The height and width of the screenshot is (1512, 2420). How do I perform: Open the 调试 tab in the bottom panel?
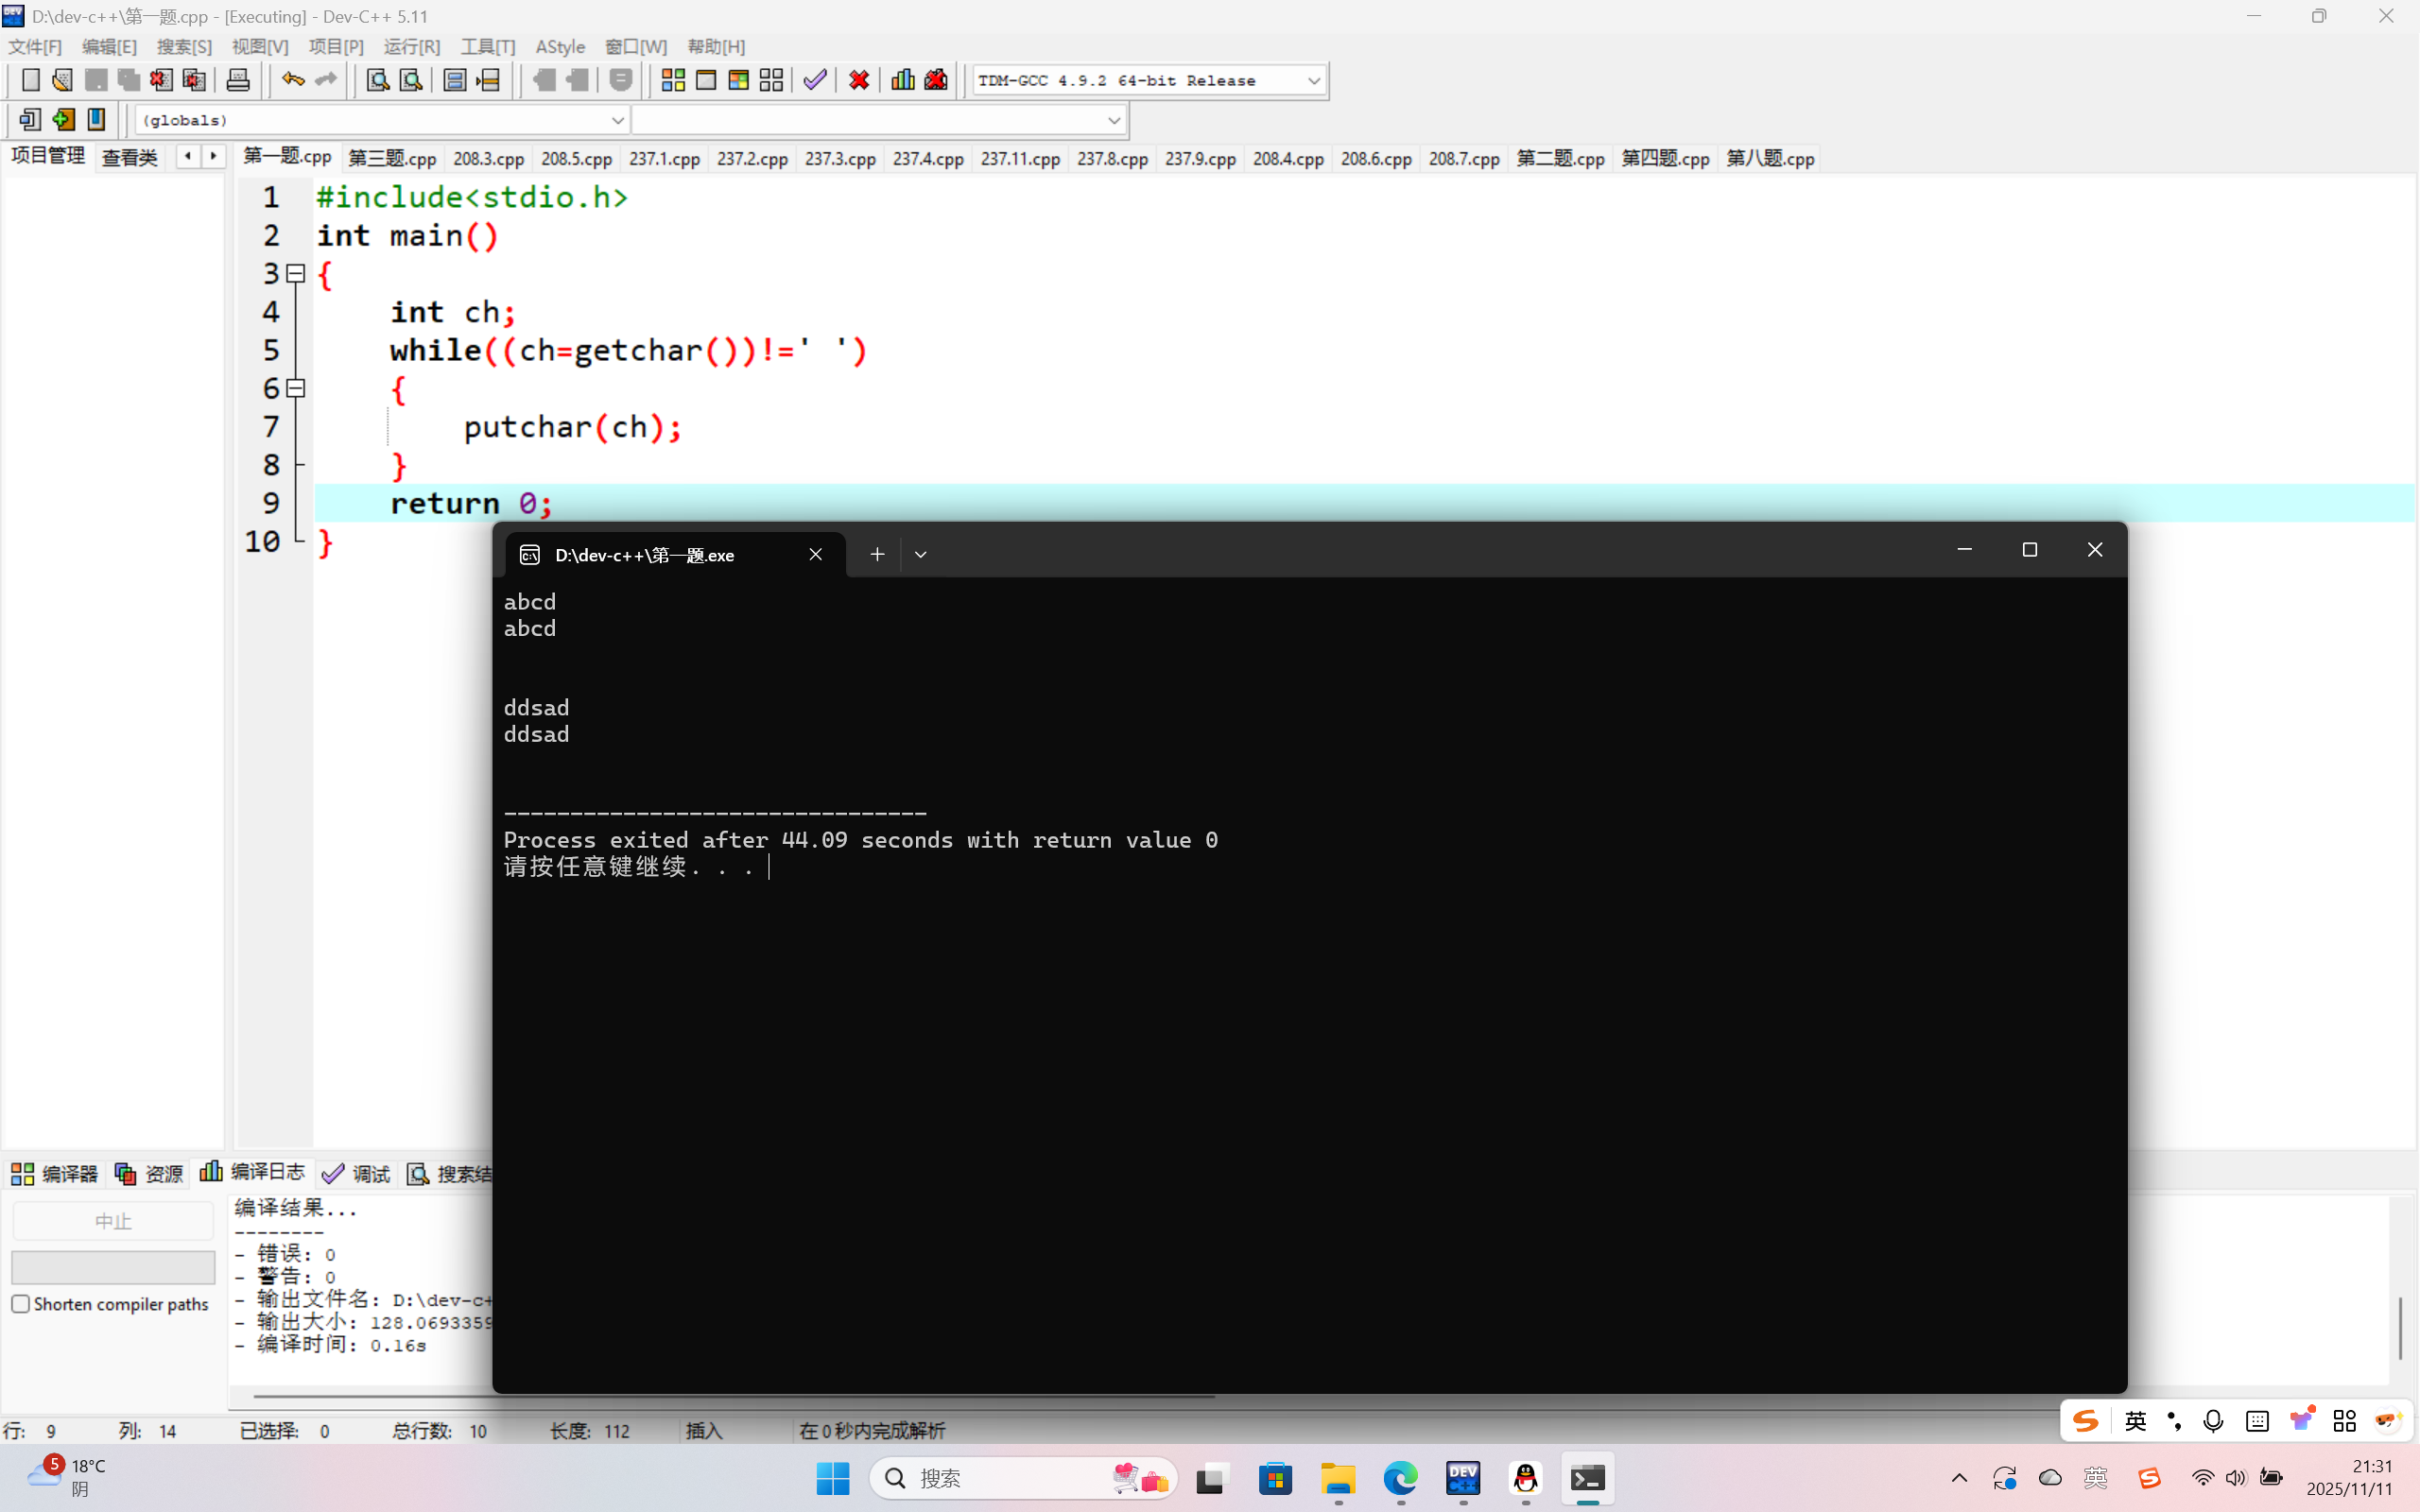[x=357, y=1173]
